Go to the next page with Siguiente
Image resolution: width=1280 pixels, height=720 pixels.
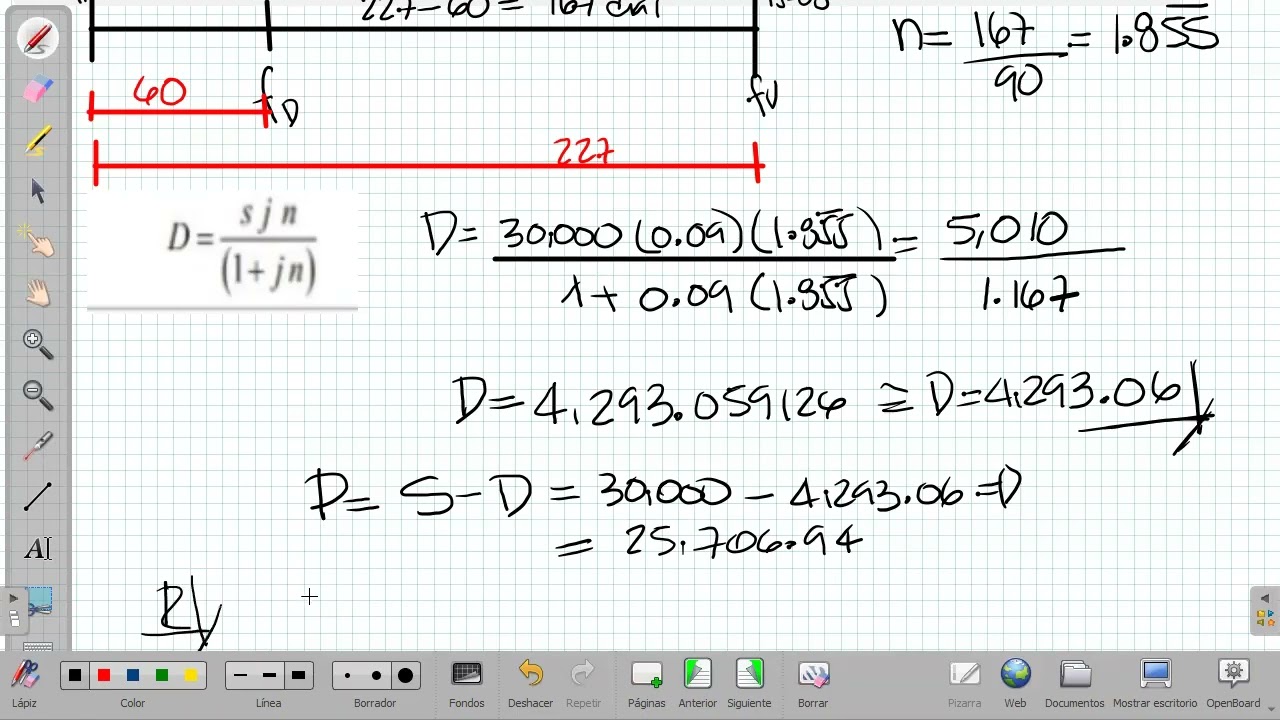[x=750, y=684]
